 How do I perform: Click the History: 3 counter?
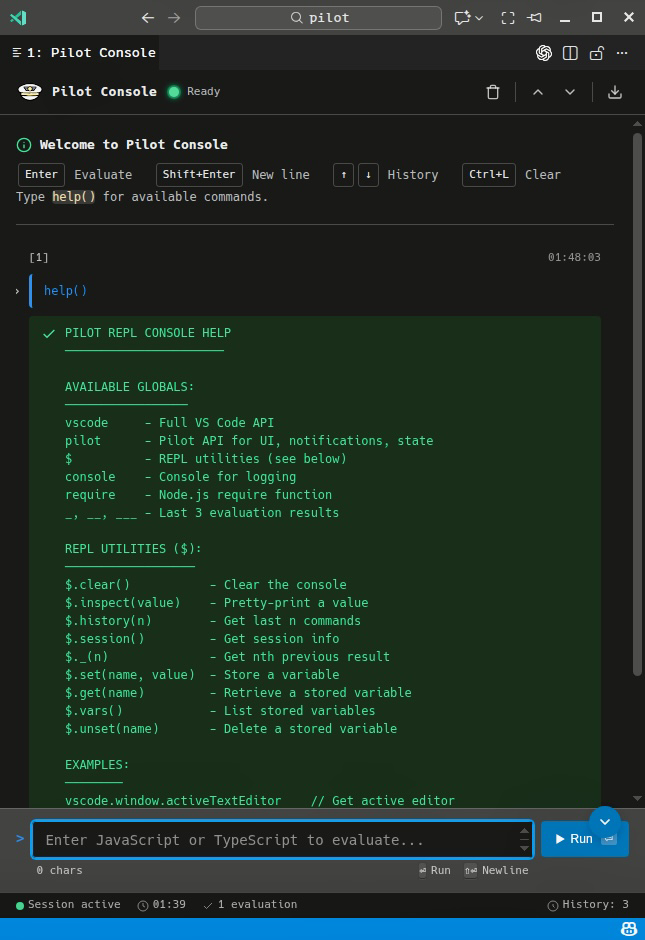pyautogui.click(x=588, y=905)
